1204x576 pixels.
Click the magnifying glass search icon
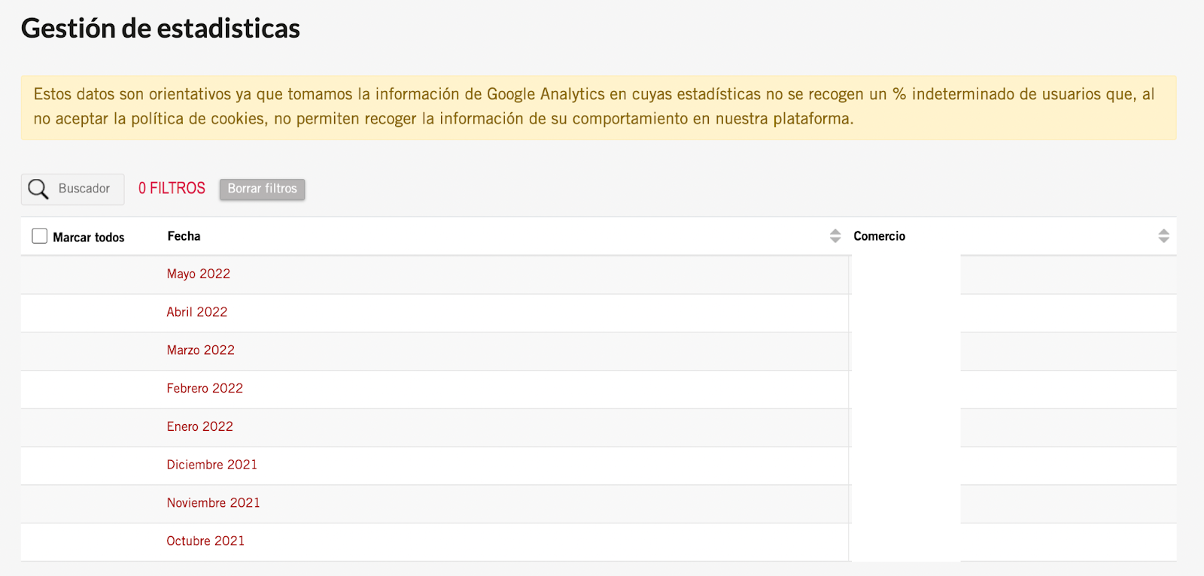point(38,189)
